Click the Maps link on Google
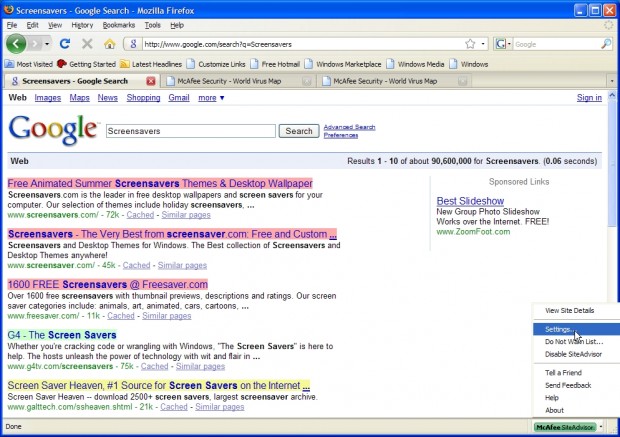Screen dimensions: 620x437 [x=79, y=98]
